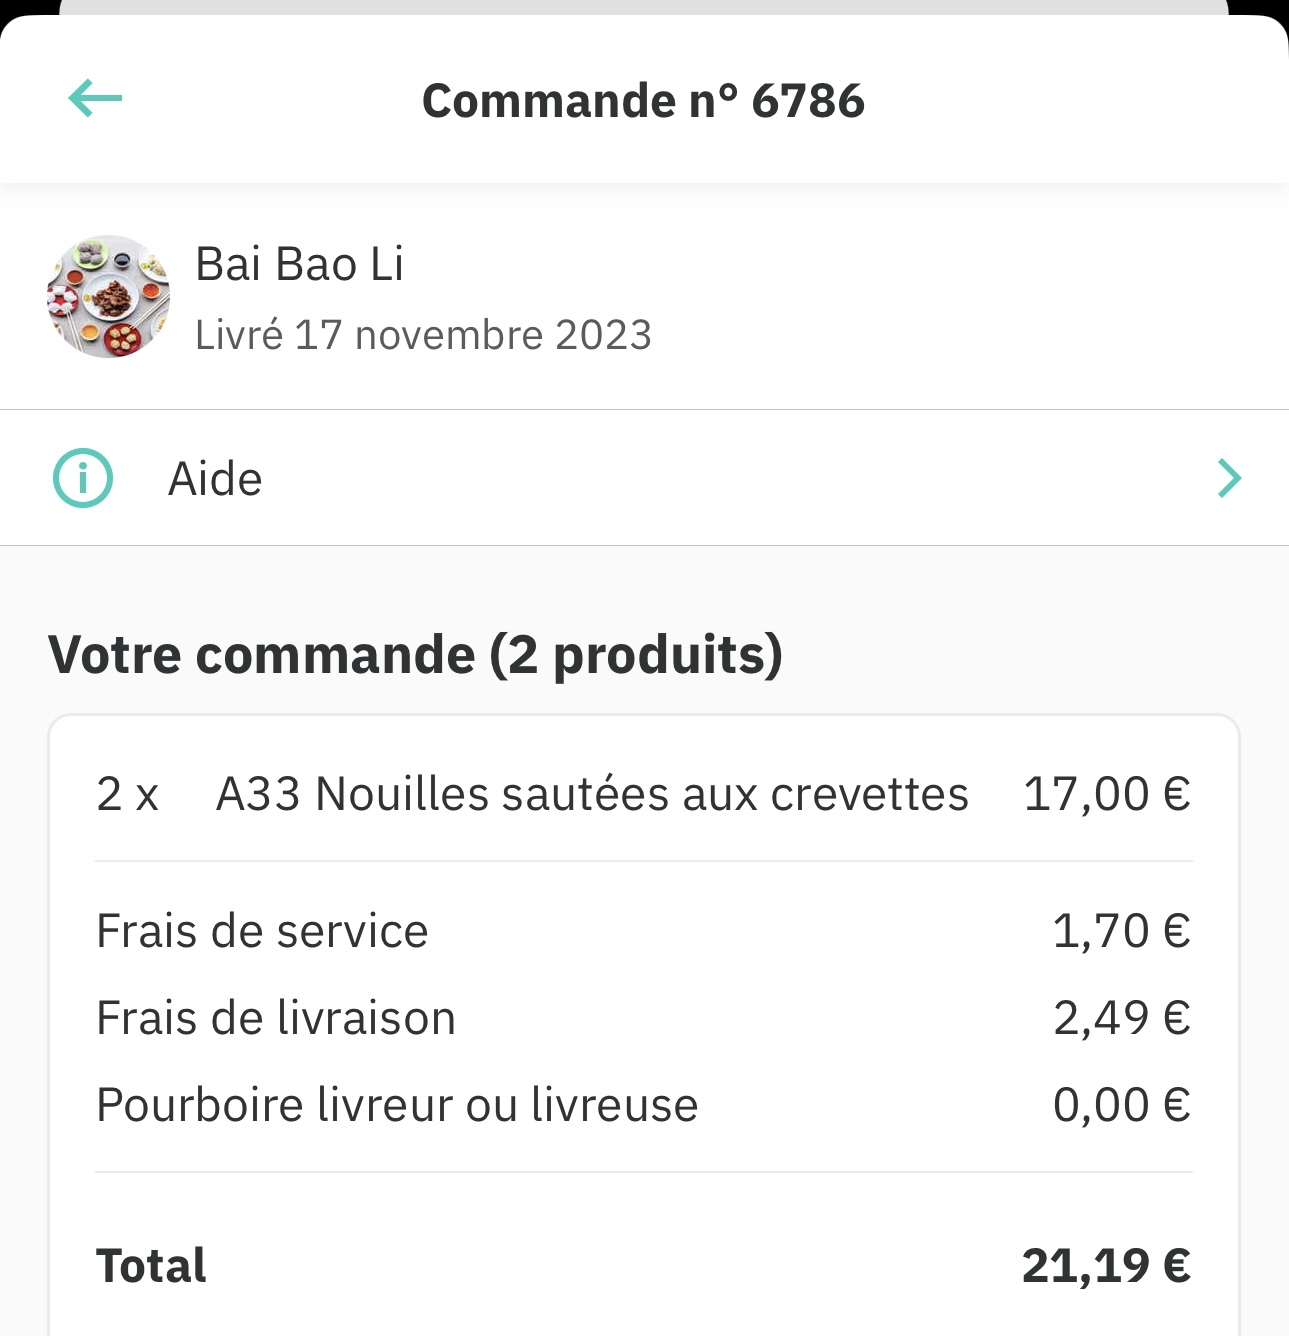
Task: Click the 2 x quantity label
Action: point(127,795)
